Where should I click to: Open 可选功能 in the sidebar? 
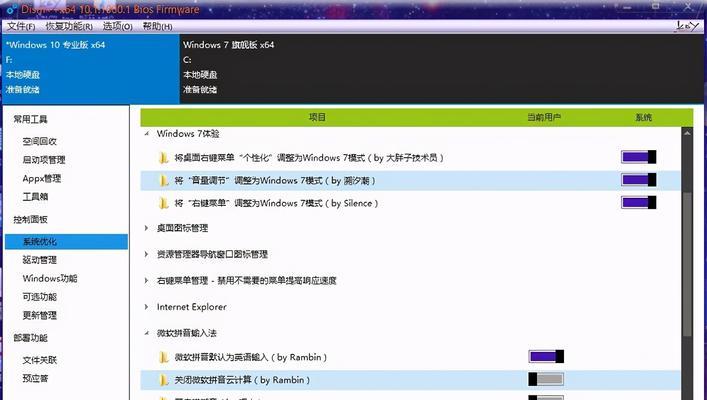pos(40,297)
